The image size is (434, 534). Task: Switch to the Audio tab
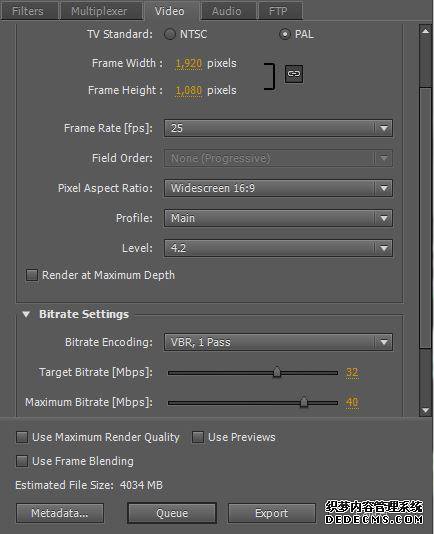(227, 11)
